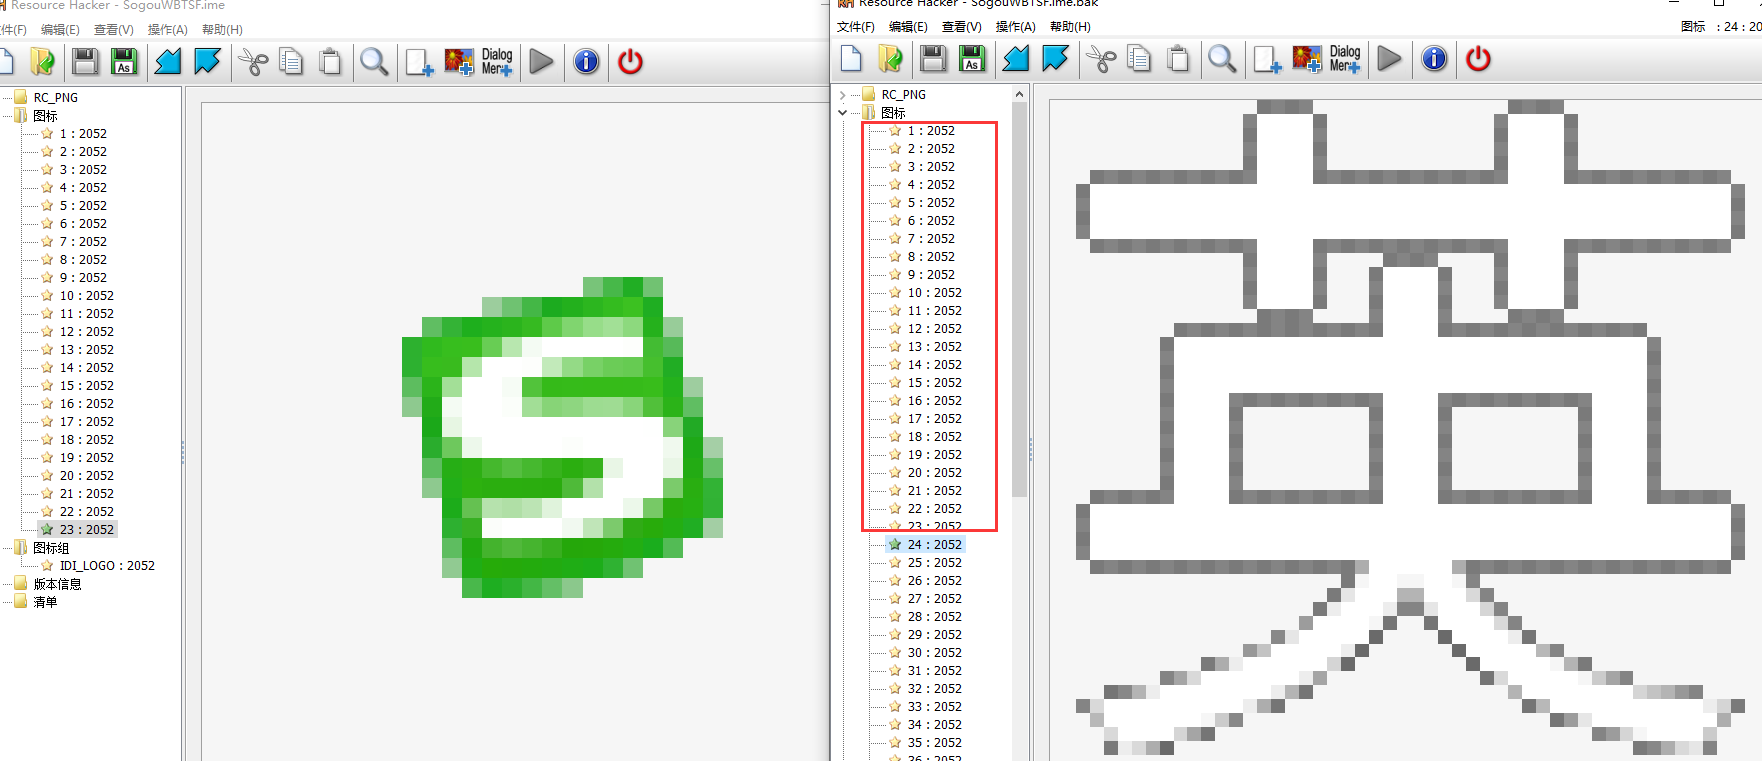Select RC_PNG folder in left window tree
This screenshot has height=761, width=1762.
click(x=55, y=98)
